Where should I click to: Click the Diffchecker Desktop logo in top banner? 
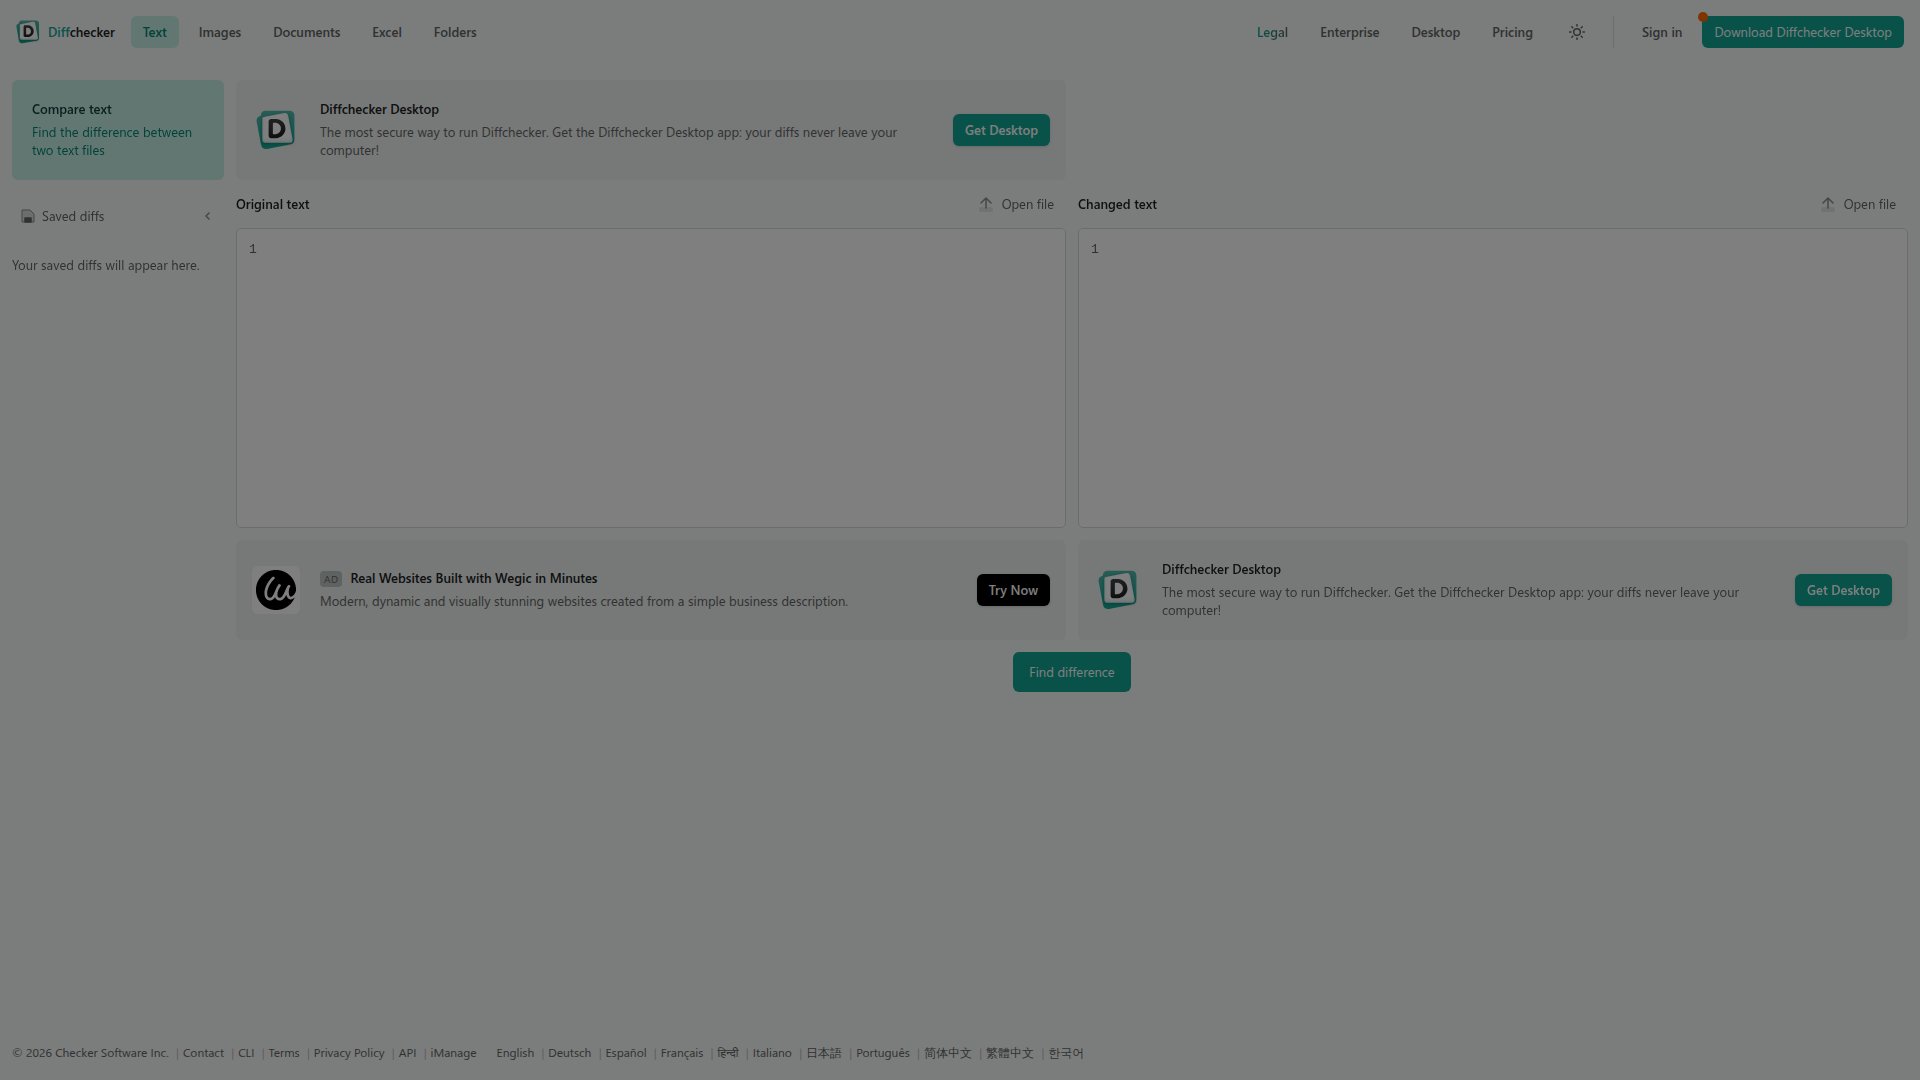276,130
